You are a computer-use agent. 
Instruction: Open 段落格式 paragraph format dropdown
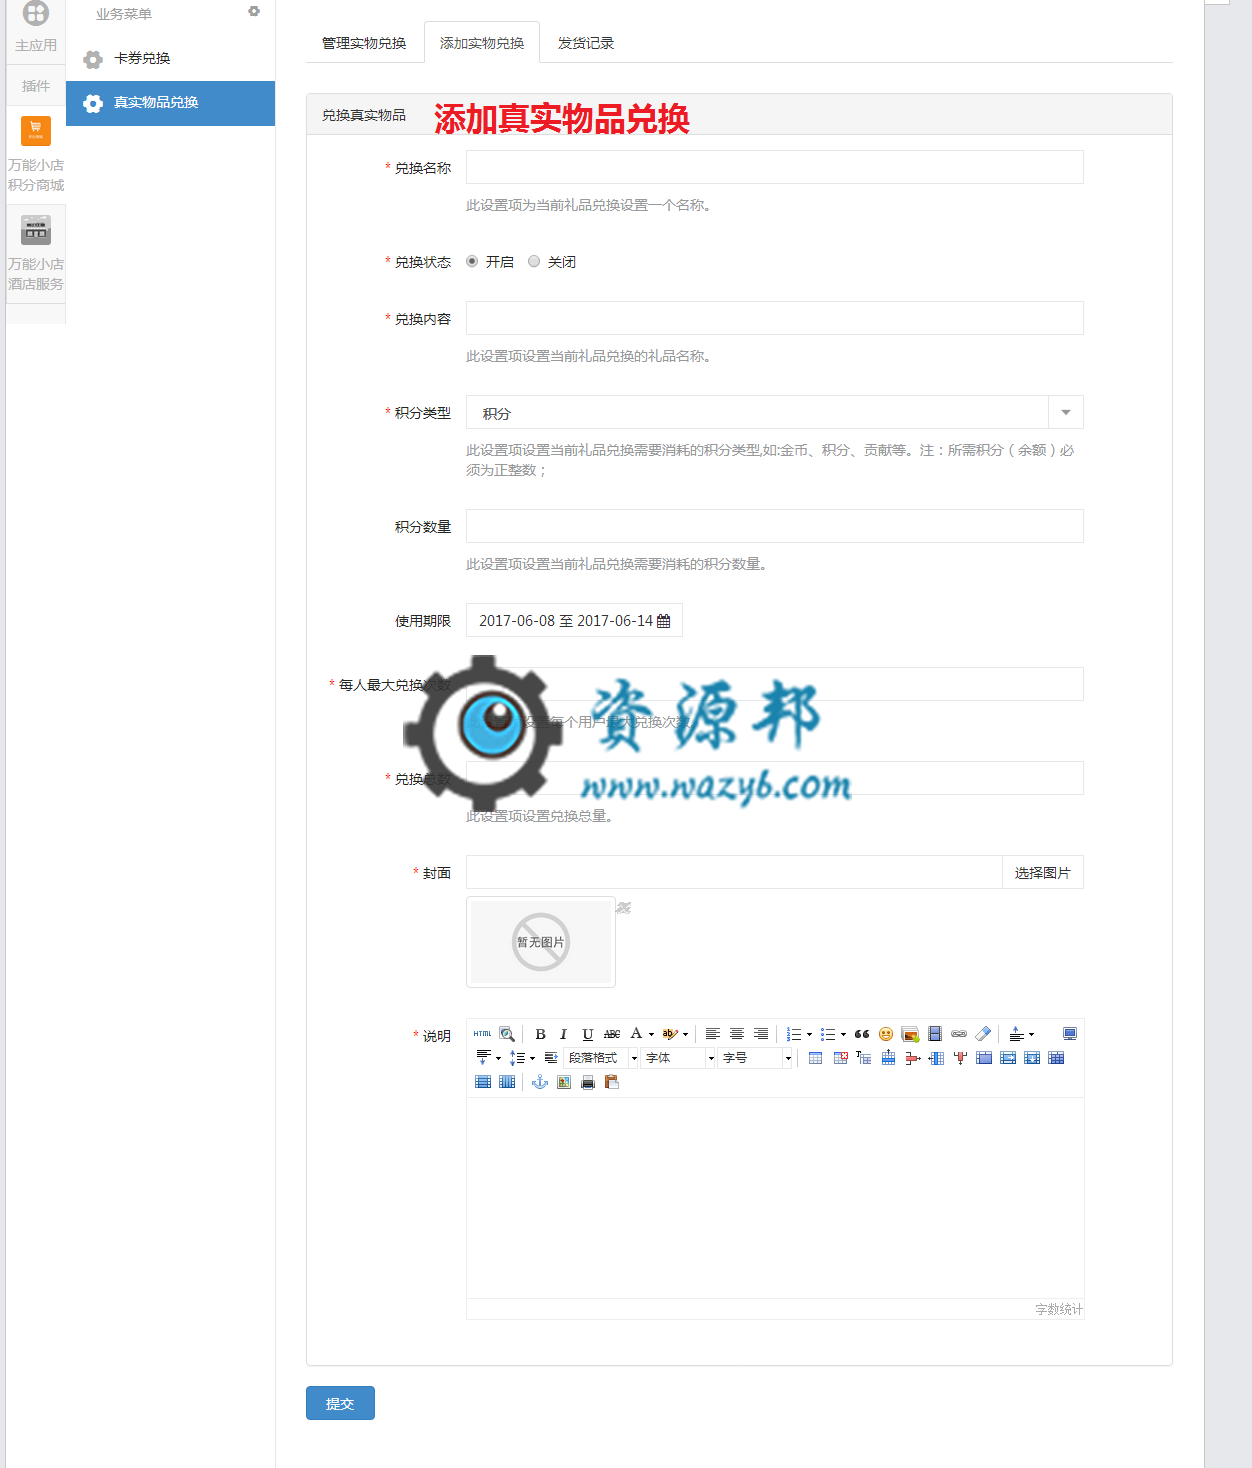[602, 1058]
